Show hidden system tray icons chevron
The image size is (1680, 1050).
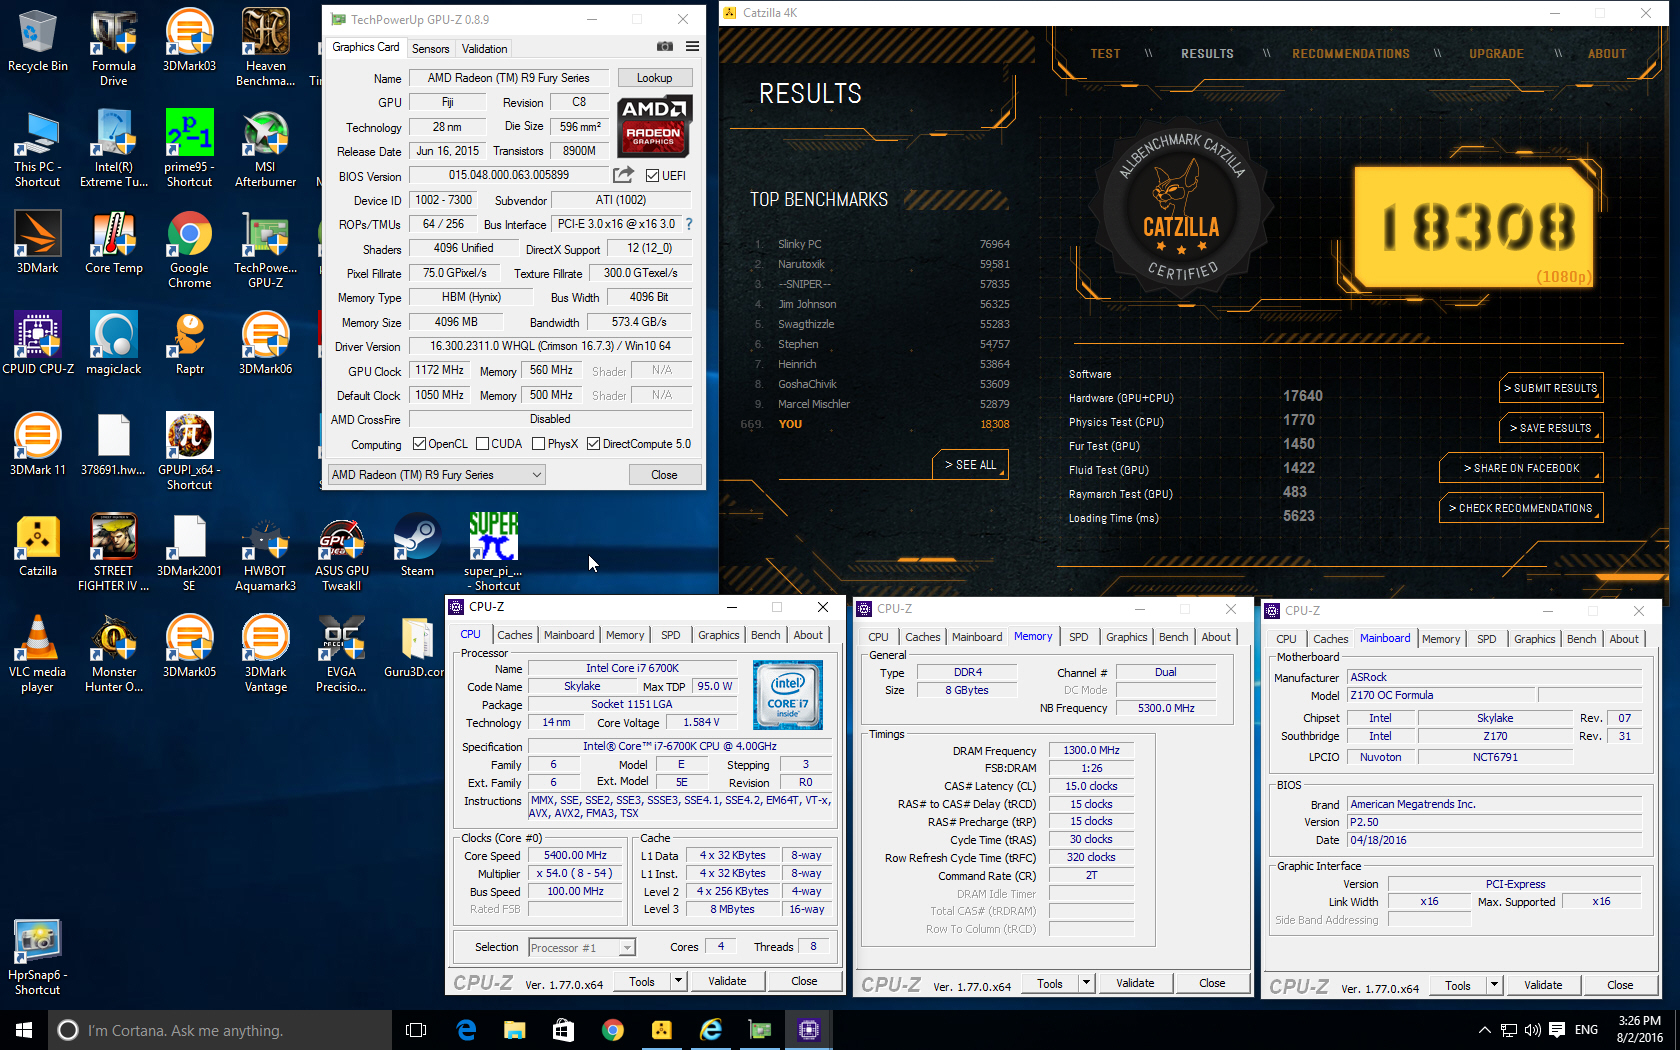pyautogui.click(x=1485, y=1030)
